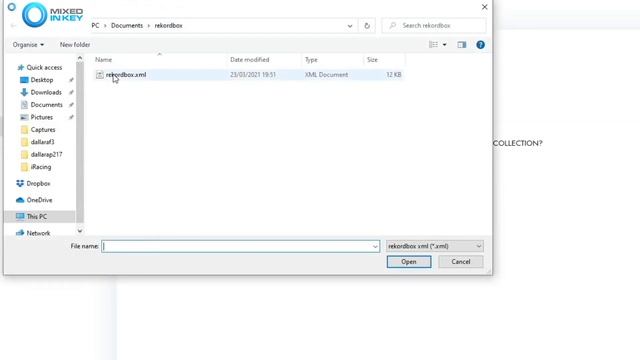Open the Organise menu
Image resolution: width=640 pixels, height=360 pixels.
[x=28, y=44]
